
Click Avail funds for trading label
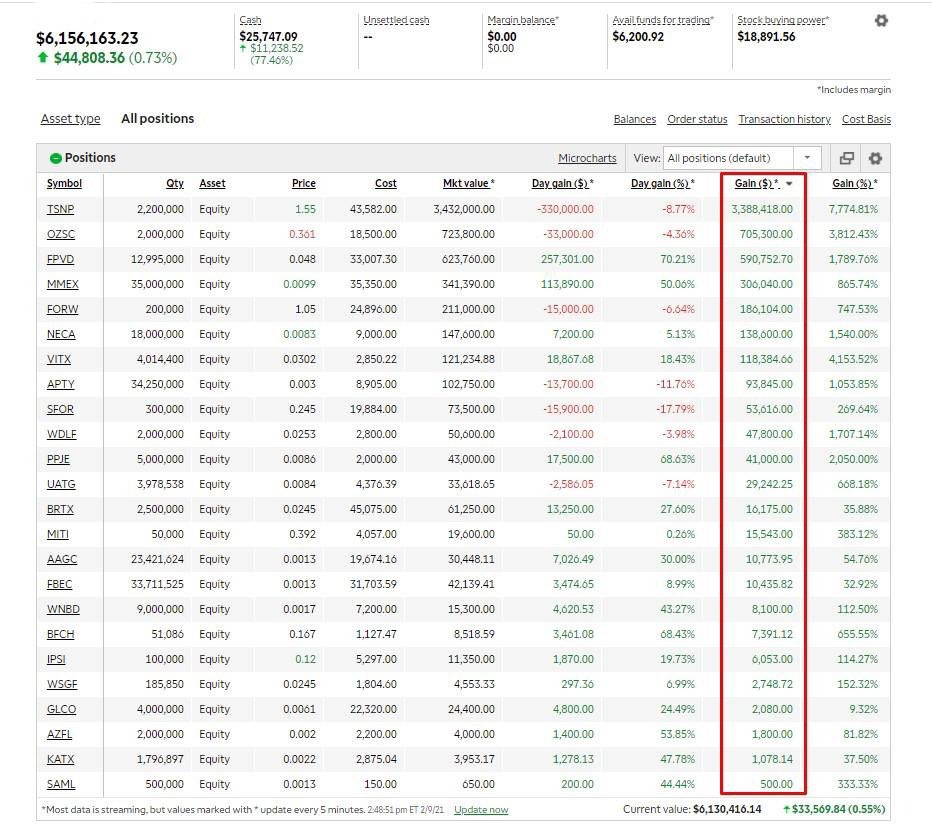[x=662, y=20]
